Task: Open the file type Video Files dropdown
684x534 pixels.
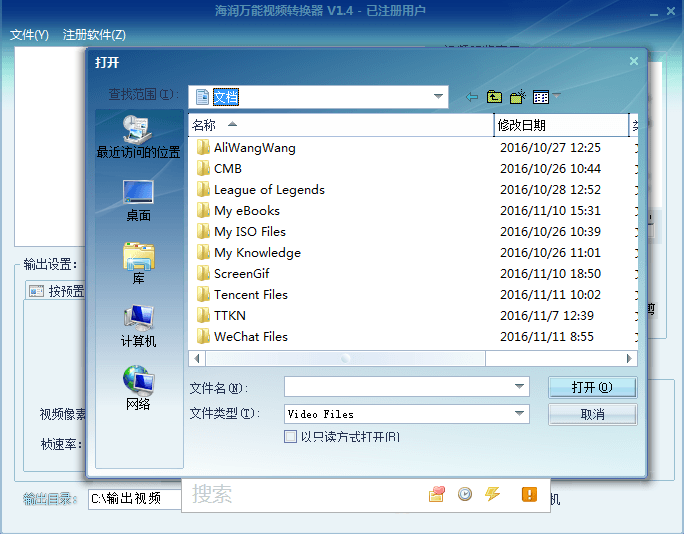Action: (519, 414)
